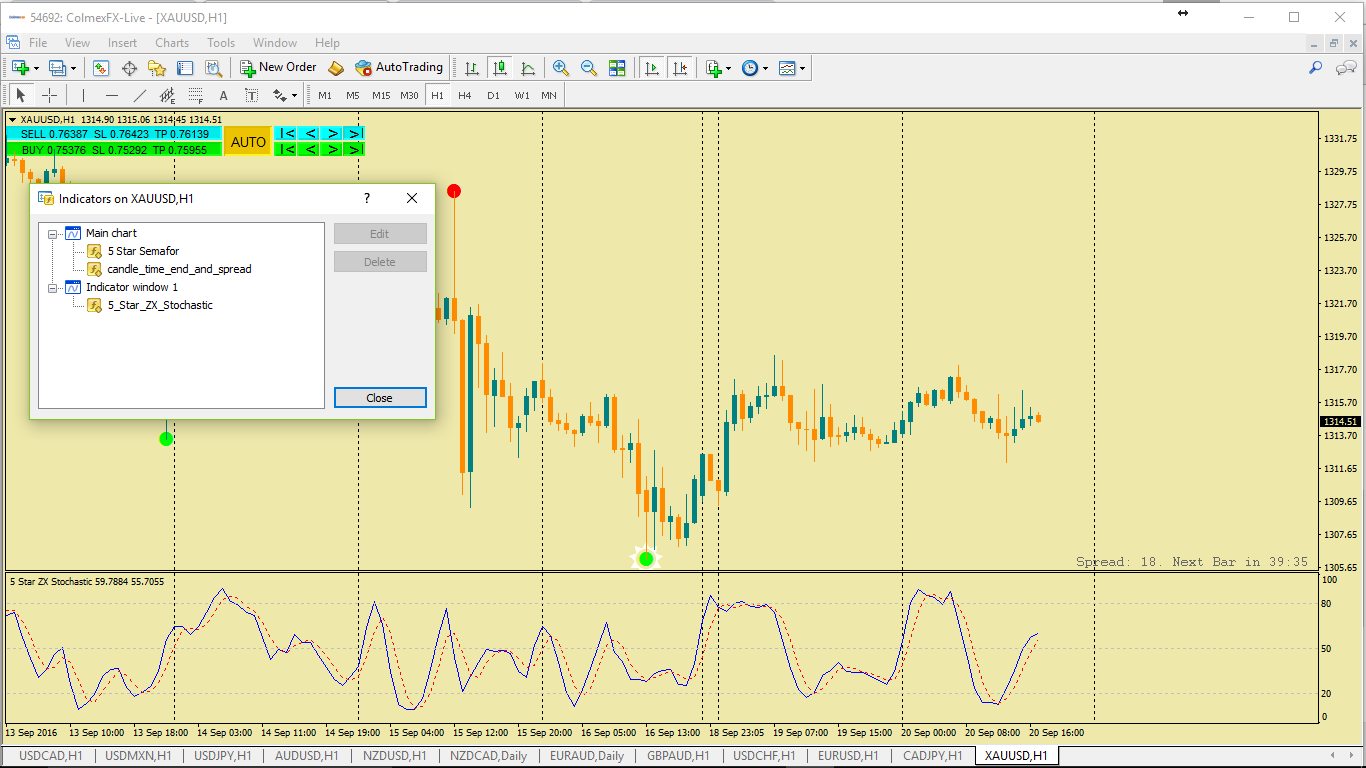1366x768 pixels.
Task: Collapse the Main chart tree node
Action: point(53,233)
